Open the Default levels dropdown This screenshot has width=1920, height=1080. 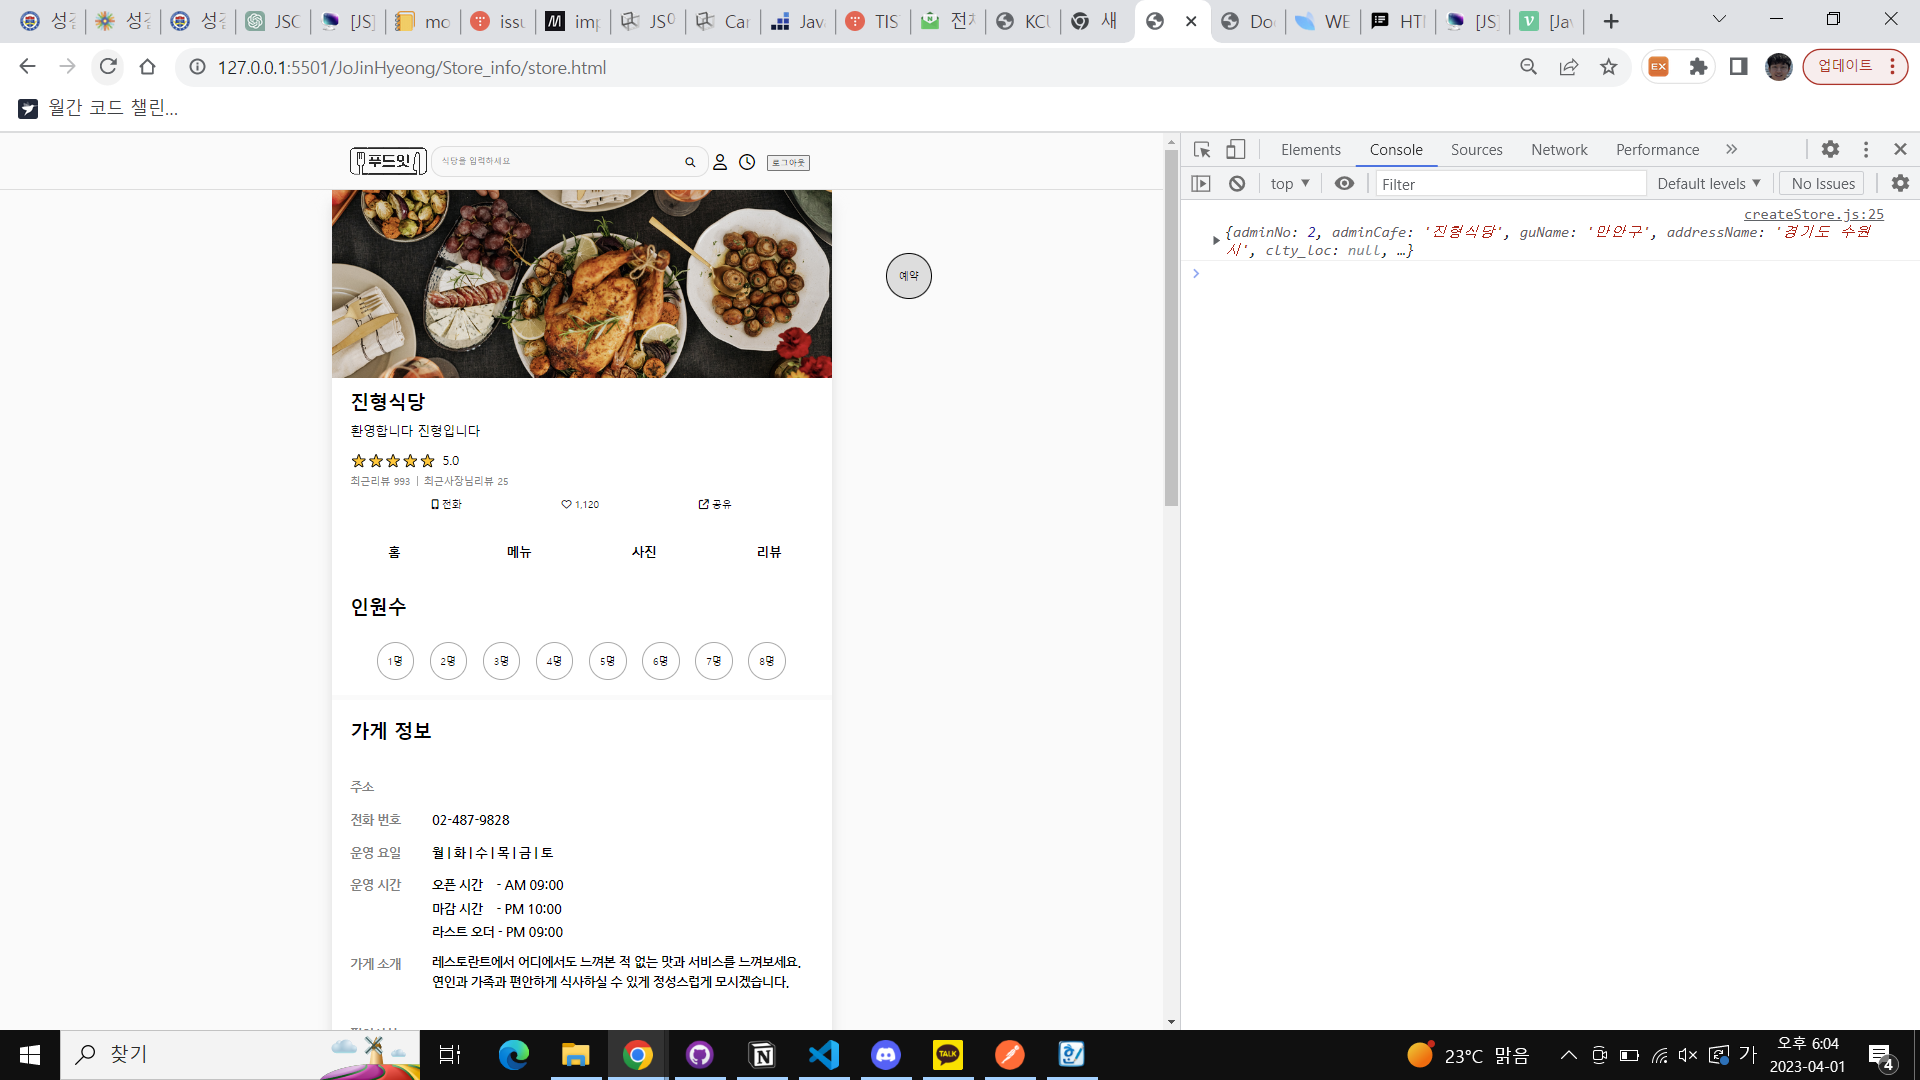point(1708,184)
